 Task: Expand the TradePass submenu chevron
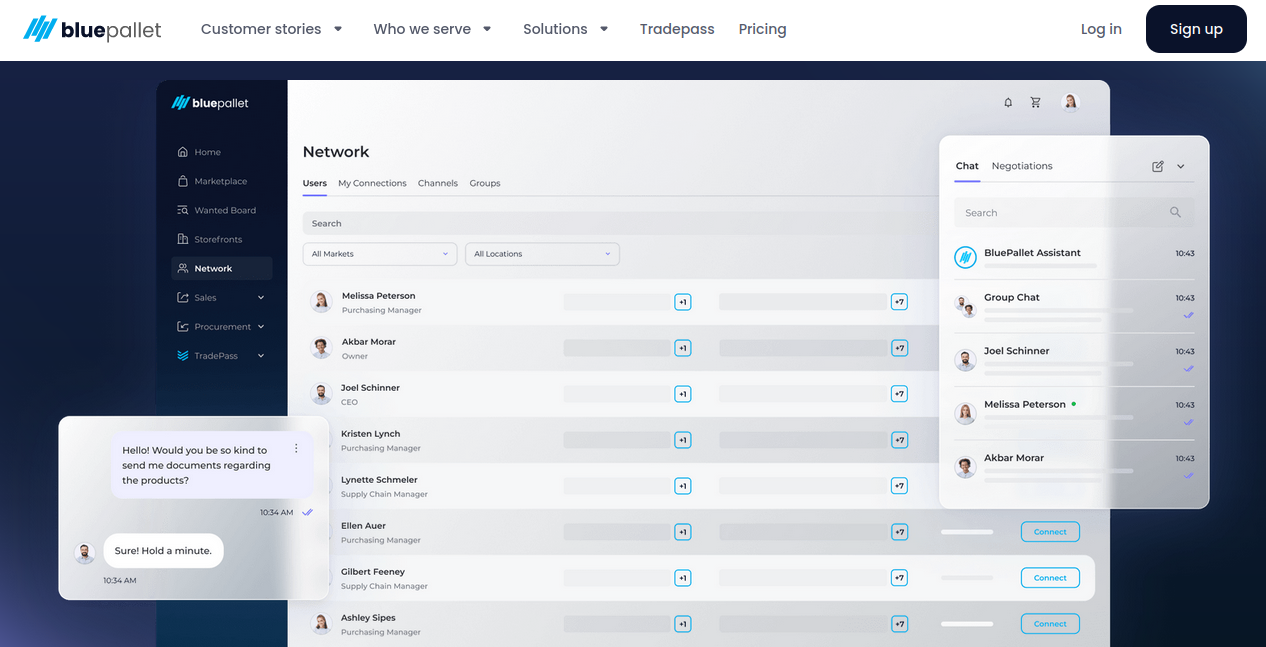click(261, 355)
